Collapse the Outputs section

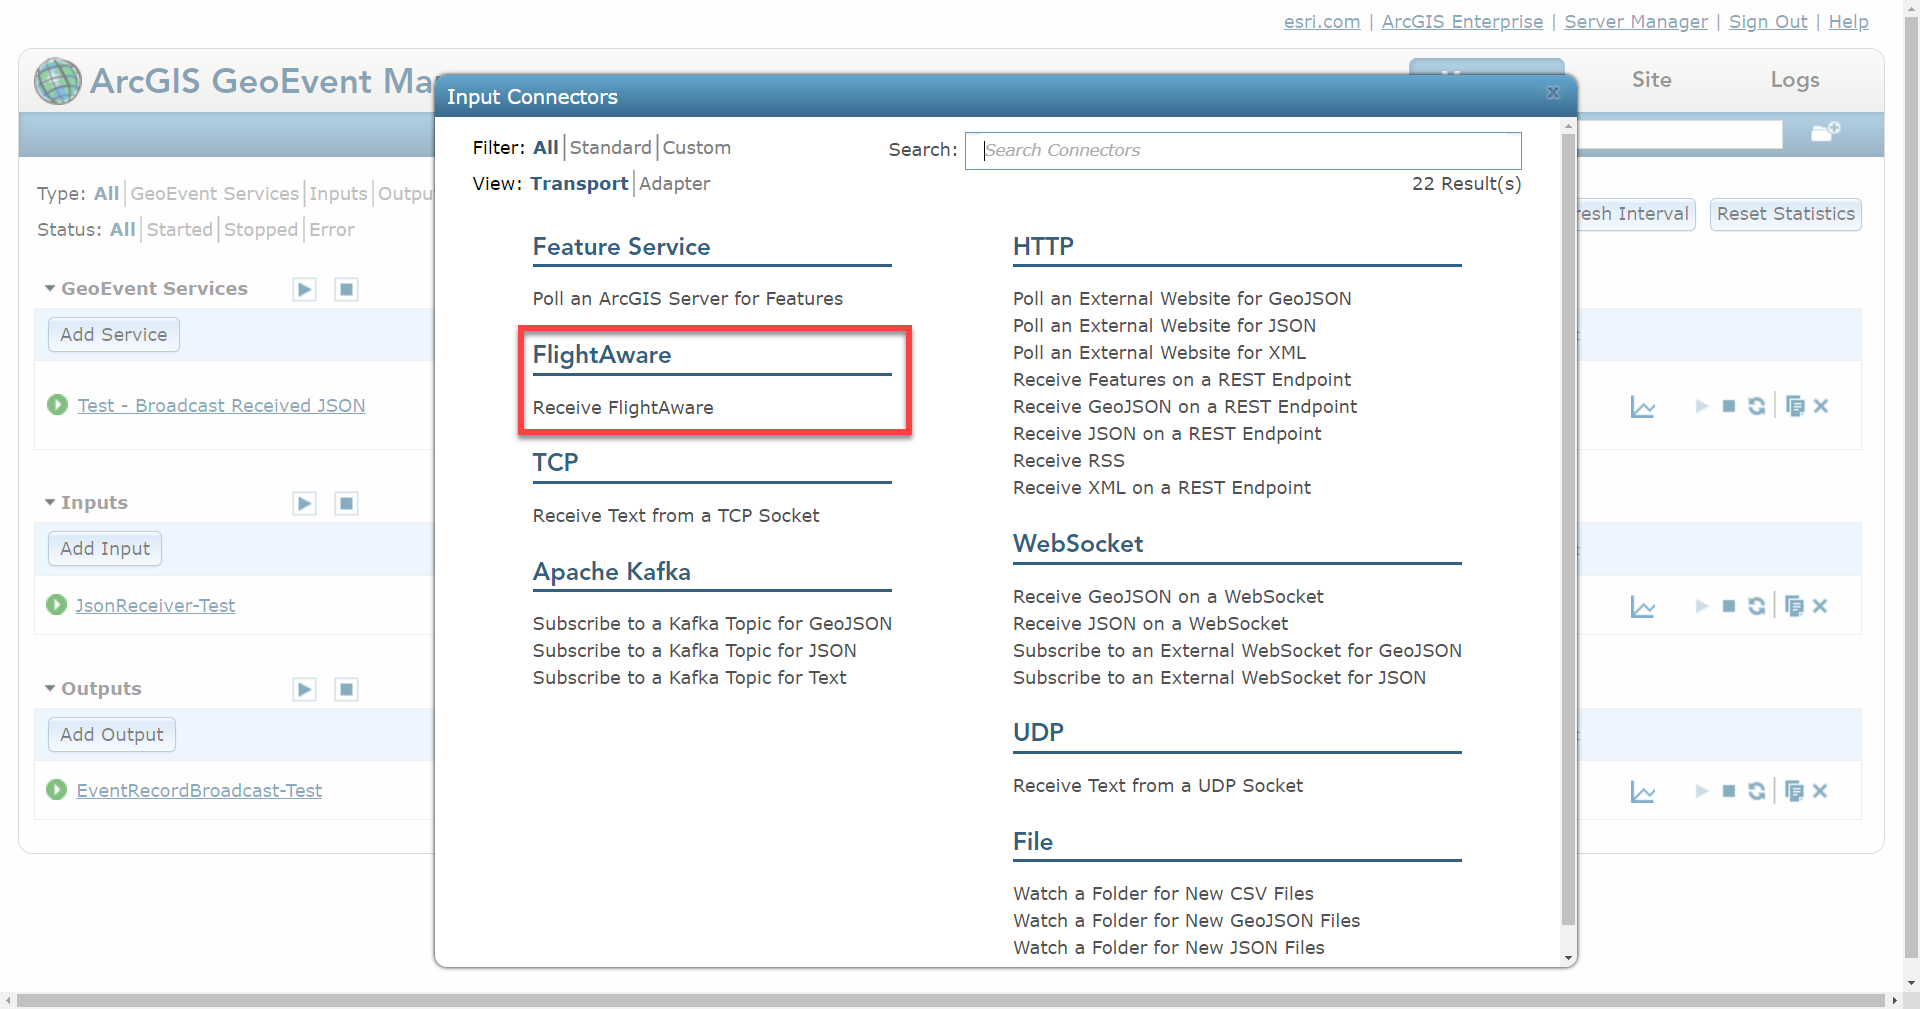(50, 689)
